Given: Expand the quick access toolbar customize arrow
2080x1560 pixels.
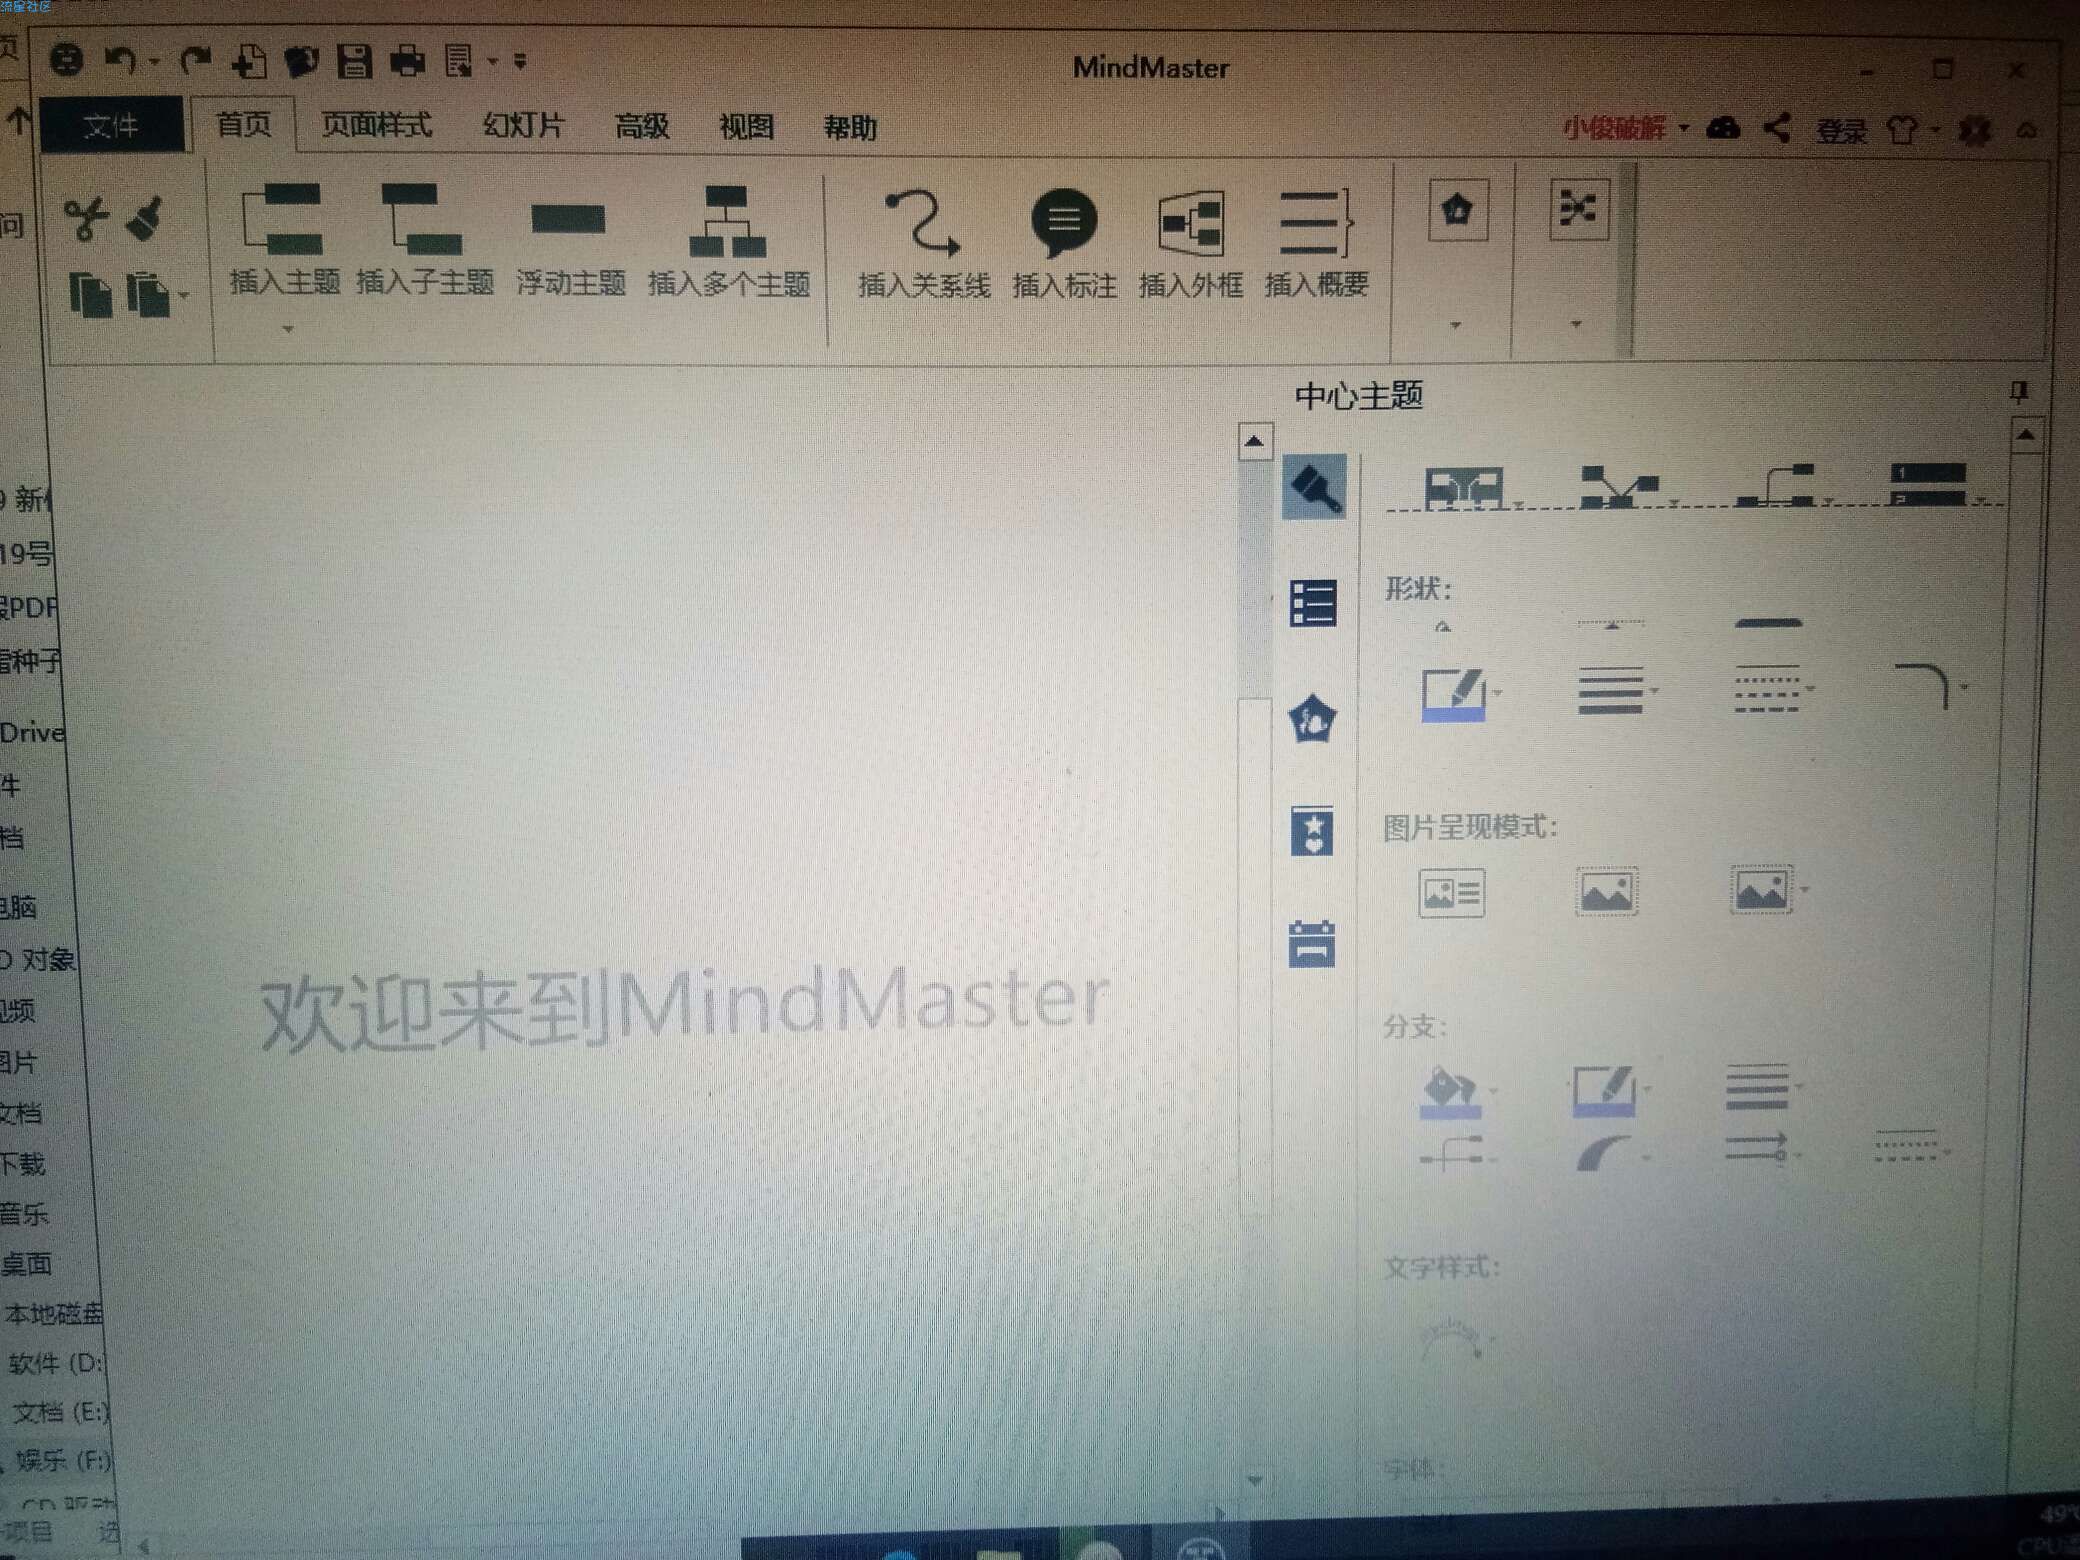Looking at the screenshot, I should (x=520, y=62).
